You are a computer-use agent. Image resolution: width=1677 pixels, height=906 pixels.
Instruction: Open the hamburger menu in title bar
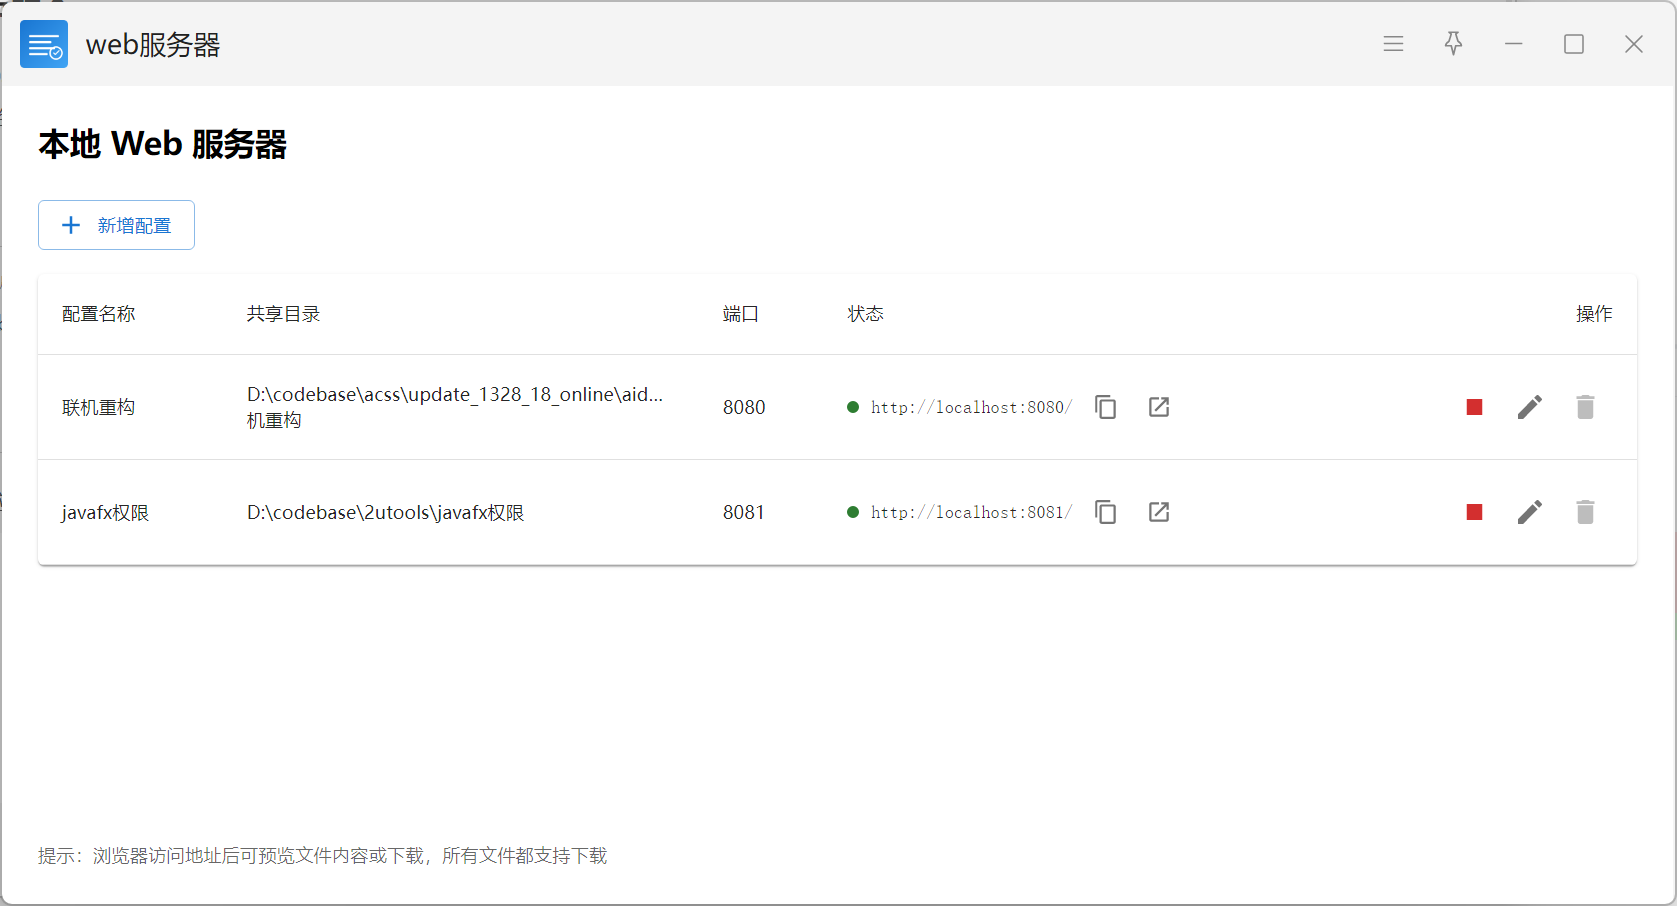[1393, 44]
